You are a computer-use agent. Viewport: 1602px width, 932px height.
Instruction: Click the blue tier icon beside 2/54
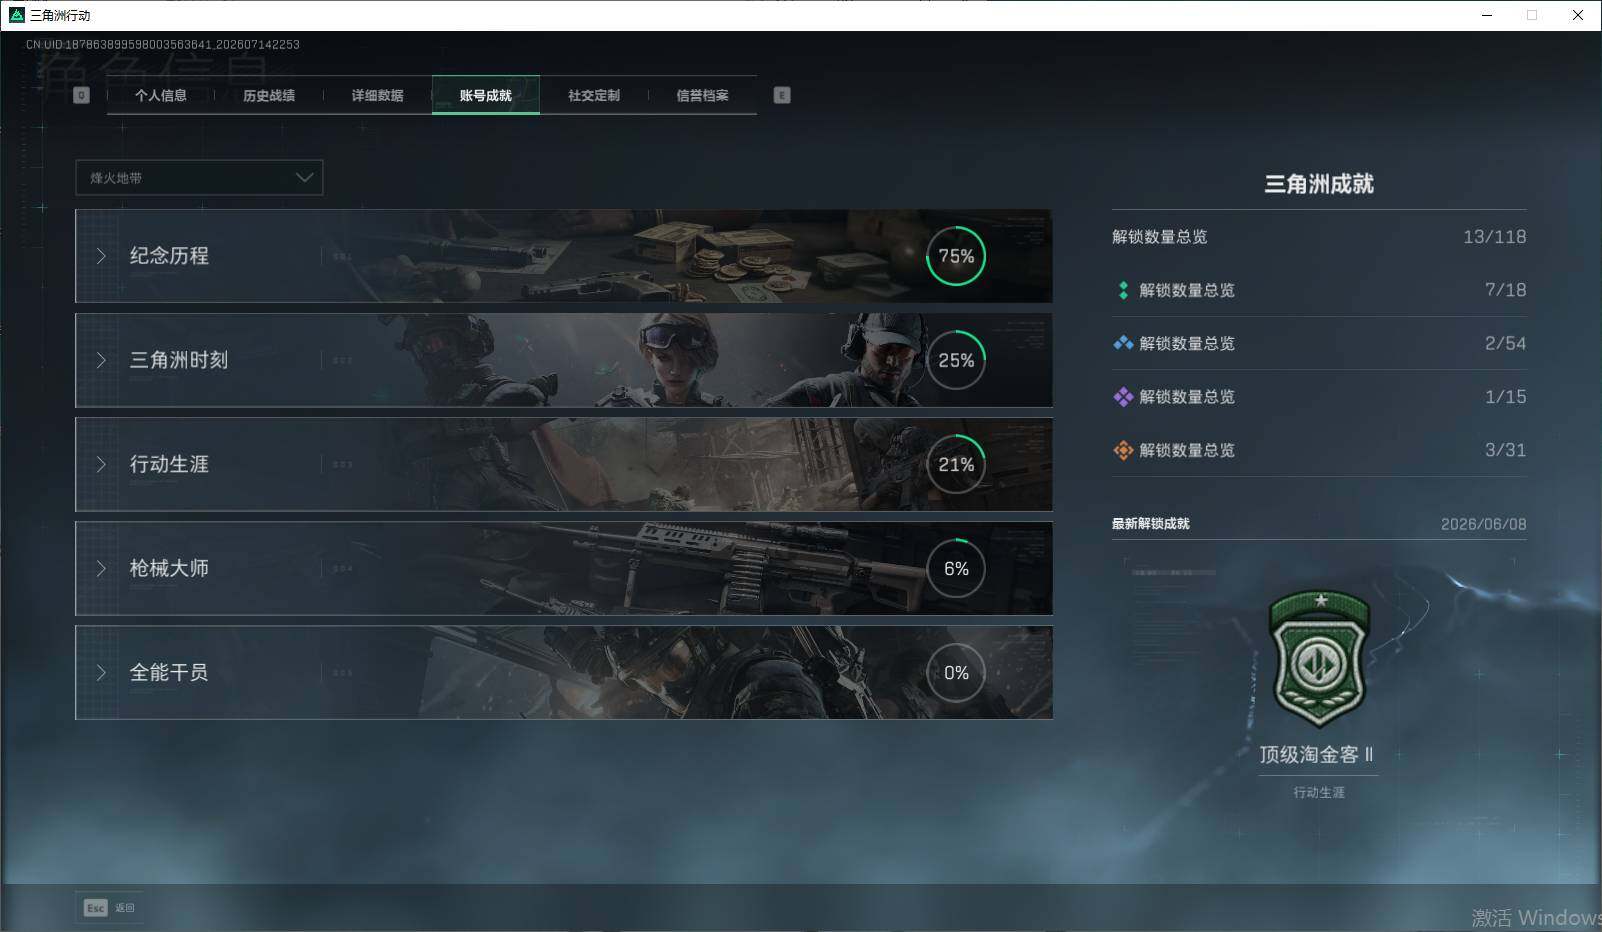1123,343
